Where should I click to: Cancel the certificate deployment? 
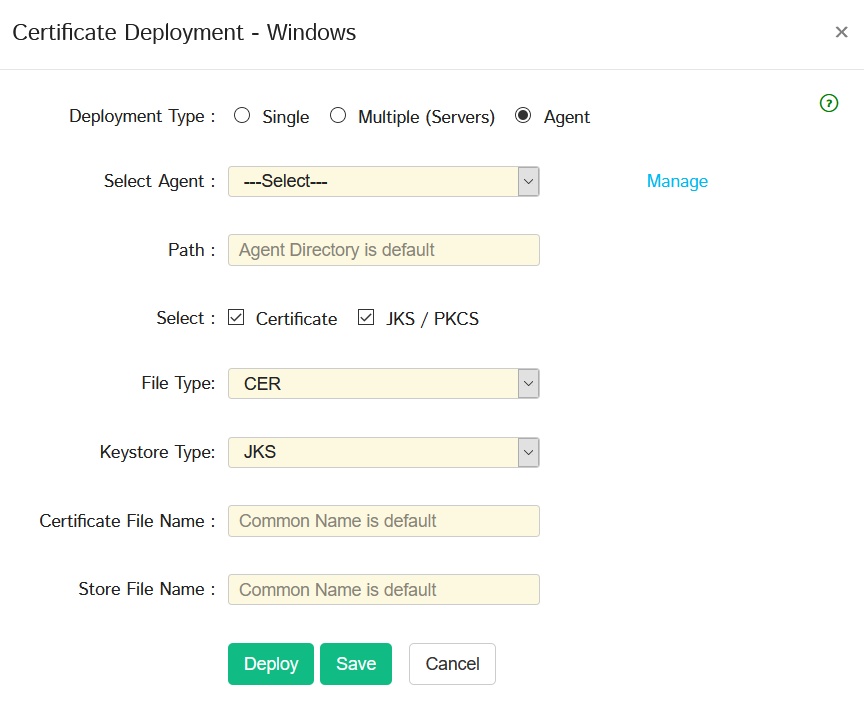pos(452,664)
